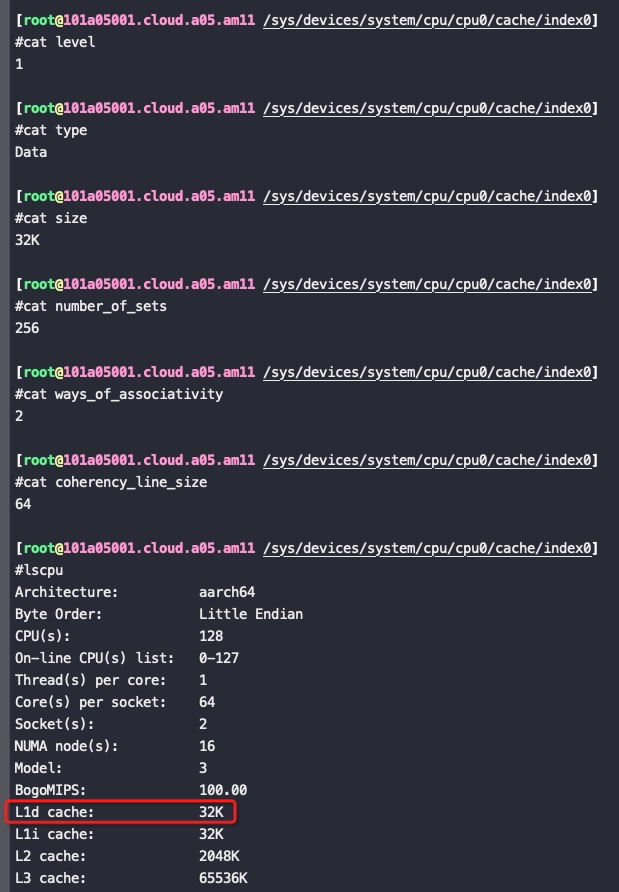Click the highlighted L1d cache 32K line
Image resolution: width=619 pixels, height=892 pixels.
point(121,812)
